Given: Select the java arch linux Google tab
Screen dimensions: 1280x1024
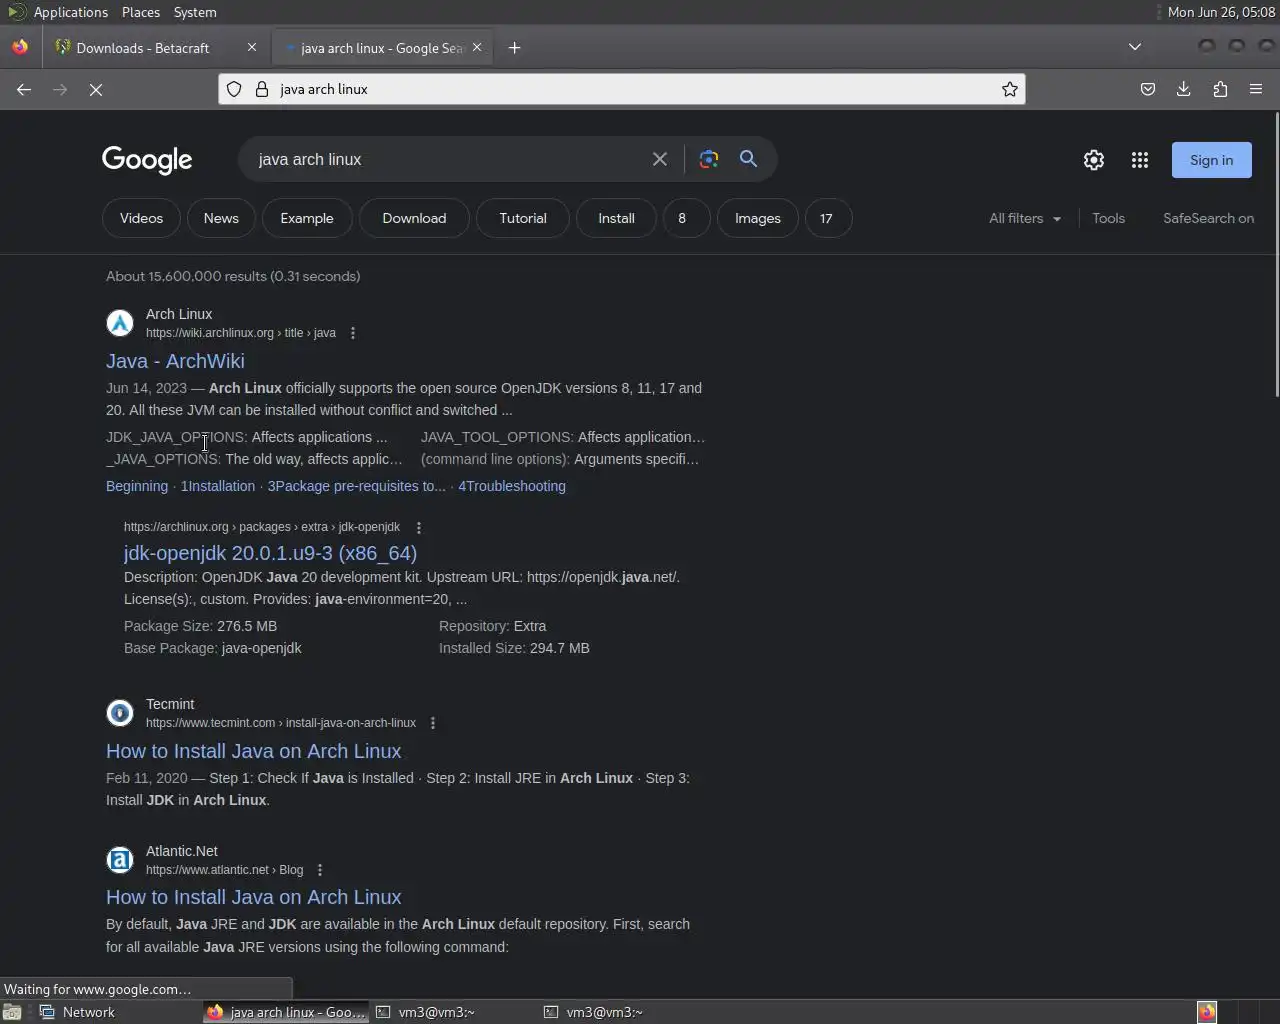Looking at the screenshot, I should pyautogui.click(x=382, y=47).
